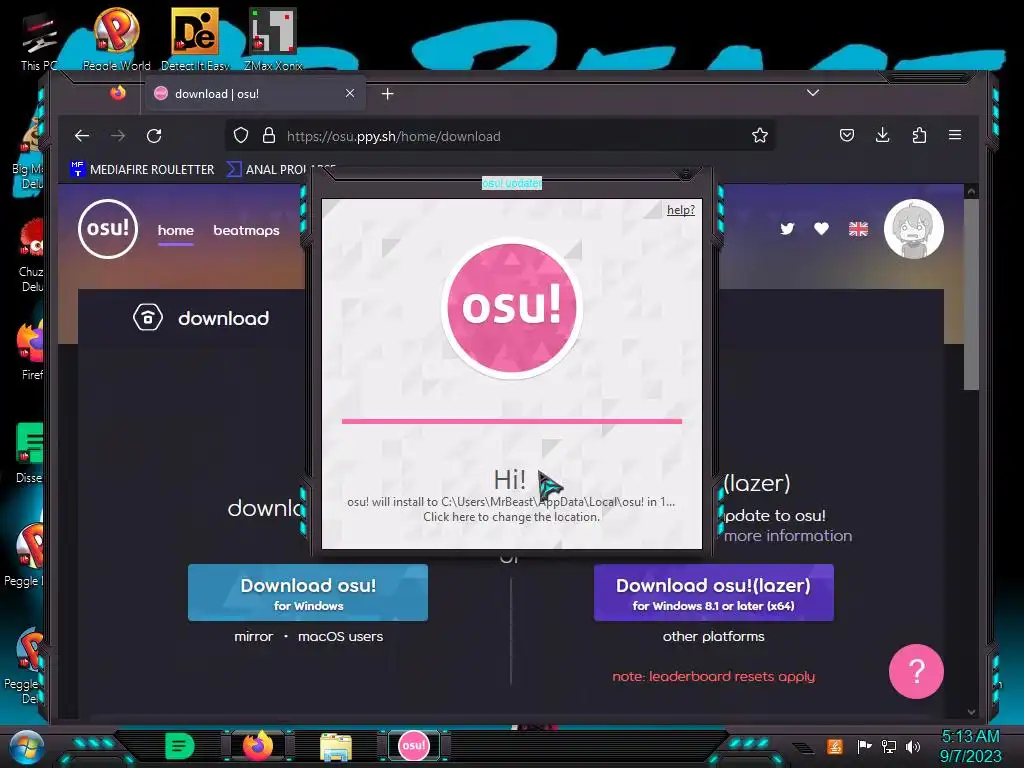Go back with the browser back arrow
Viewport: 1024px width, 768px height.
point(82,136)
